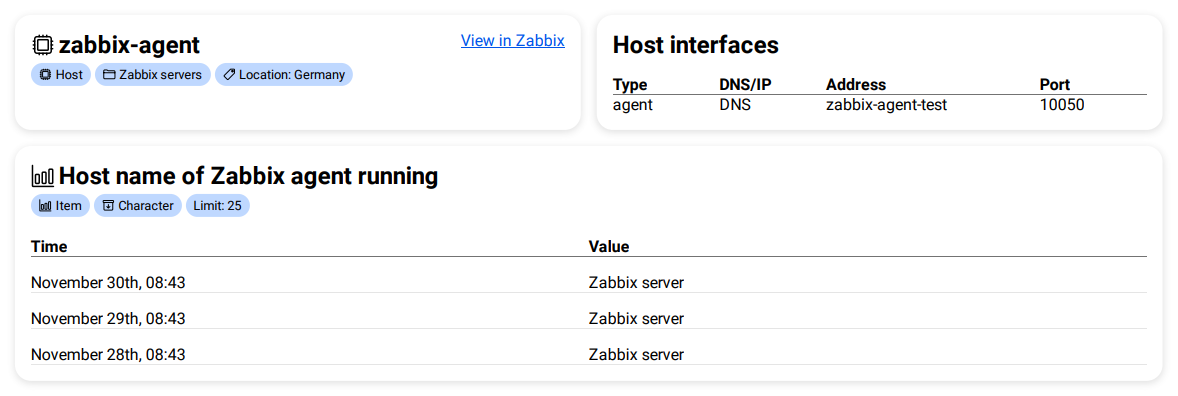
Task: Select the Zabbix servers group badge
Action: click(x=153, y=74)
